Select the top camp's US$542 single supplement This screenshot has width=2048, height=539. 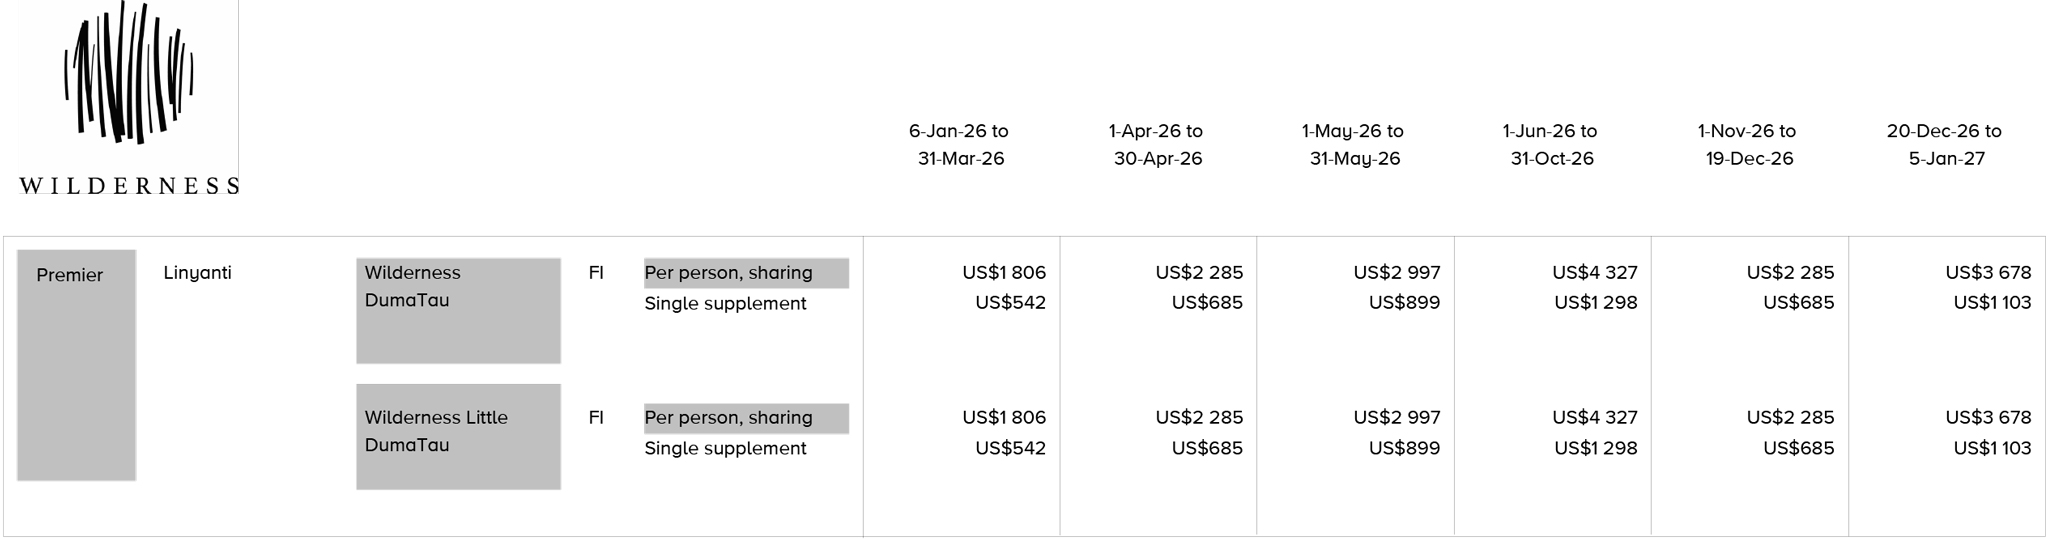1010,303
